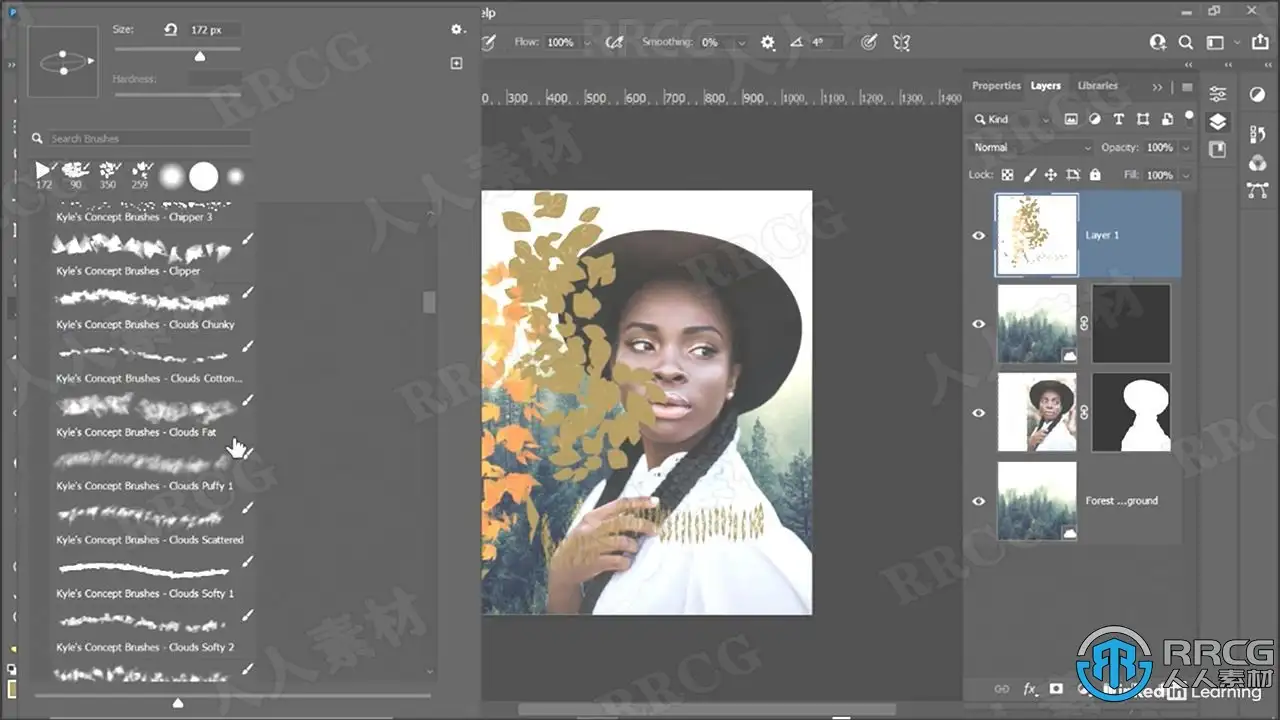Choose workspace layout icon
1280x720 pixels.
(x=1215, y=43)
